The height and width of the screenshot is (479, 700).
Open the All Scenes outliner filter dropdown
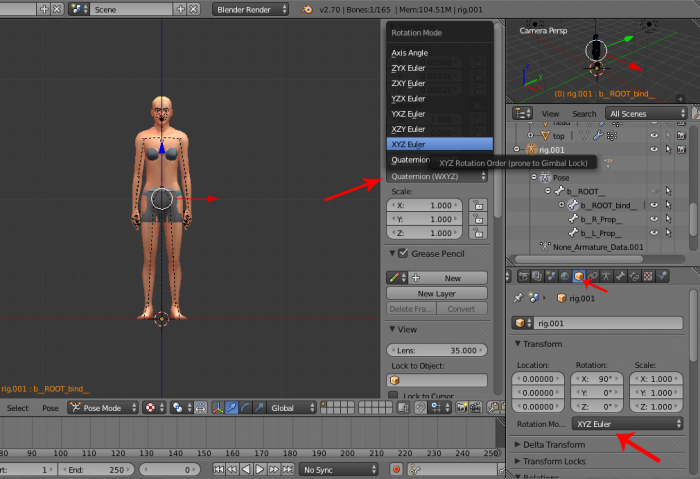646,113
